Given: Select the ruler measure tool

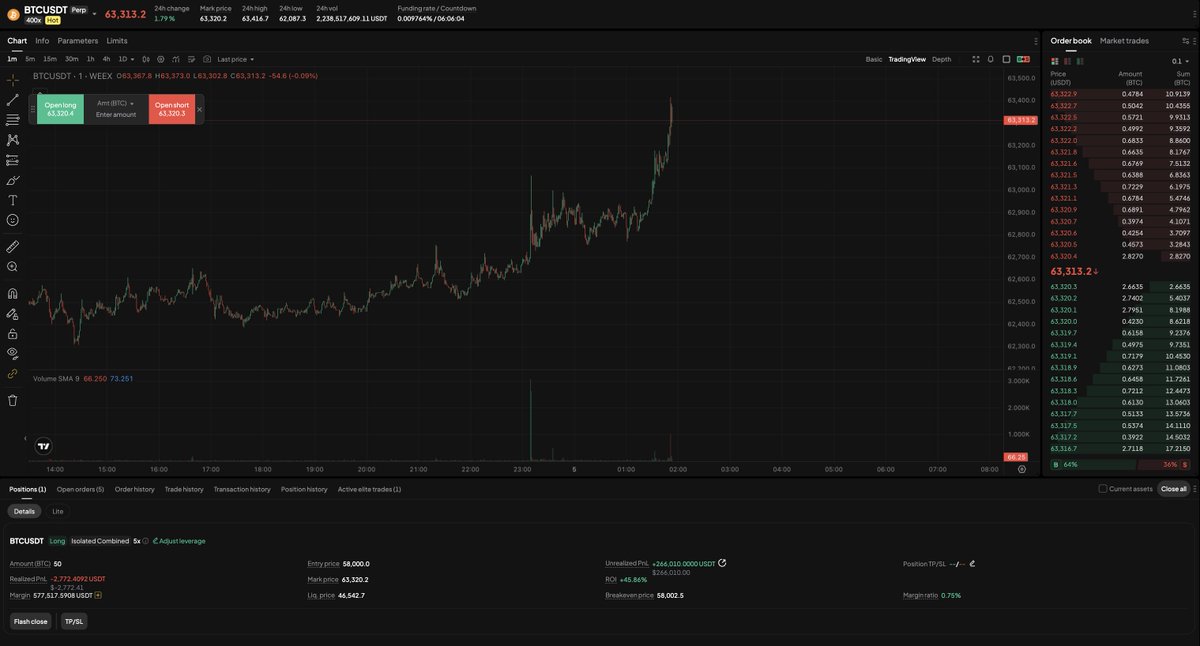Looking at the screenshot, I should 12,246.
